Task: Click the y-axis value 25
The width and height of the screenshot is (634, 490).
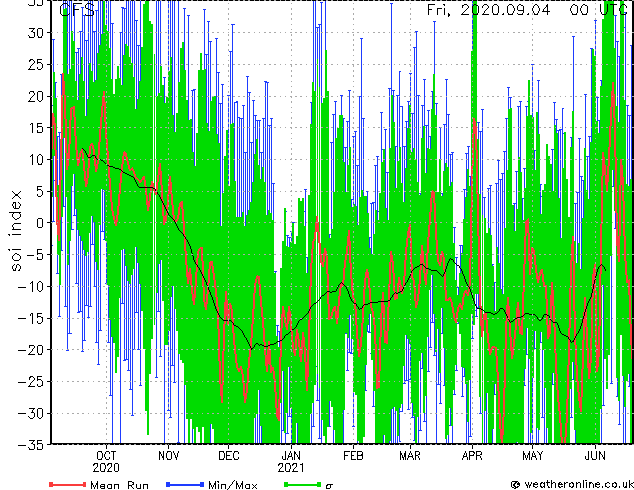Action: tap(36, 64)
